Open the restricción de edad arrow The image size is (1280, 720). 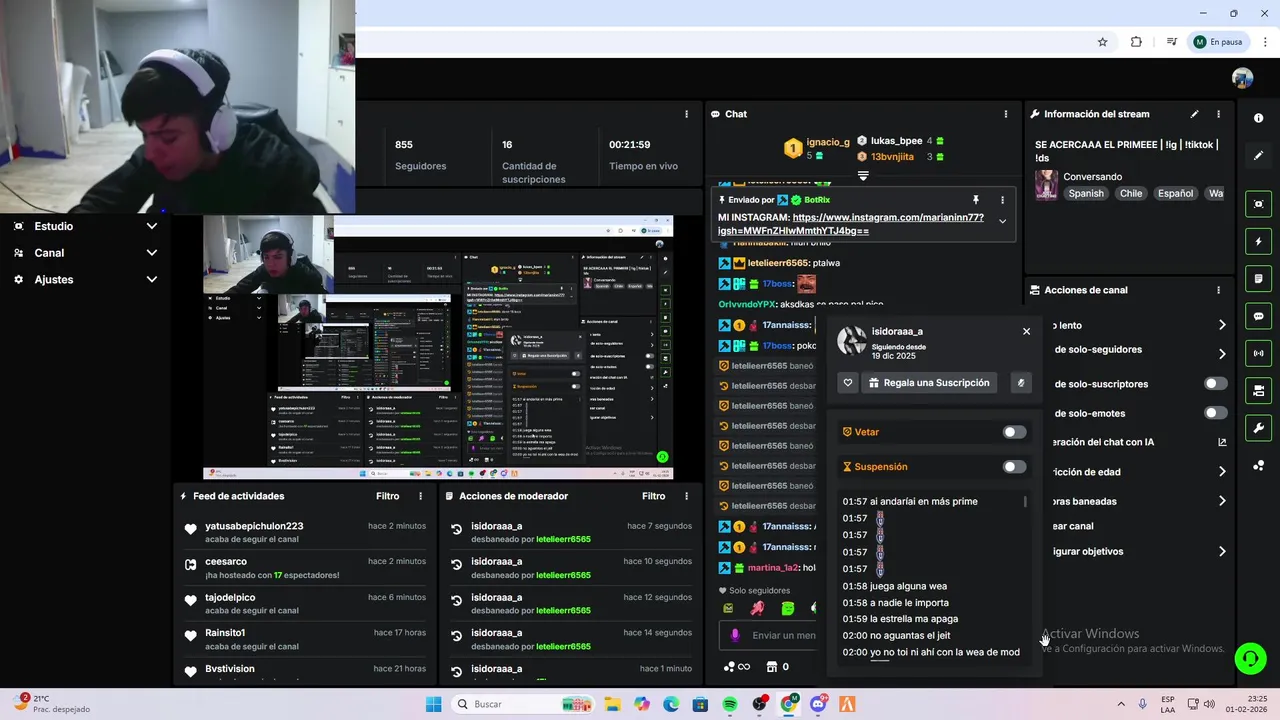tap(1221, 472)
